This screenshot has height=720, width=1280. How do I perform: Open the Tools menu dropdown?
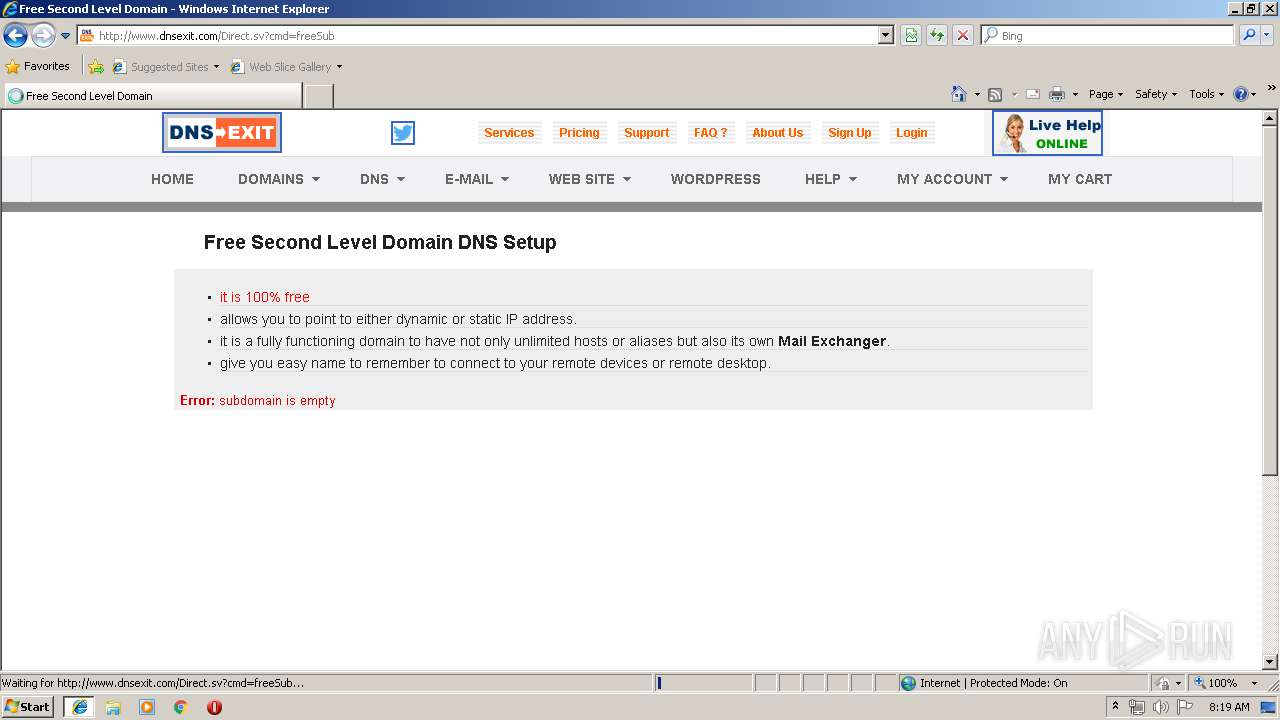tap(1206, 94)
